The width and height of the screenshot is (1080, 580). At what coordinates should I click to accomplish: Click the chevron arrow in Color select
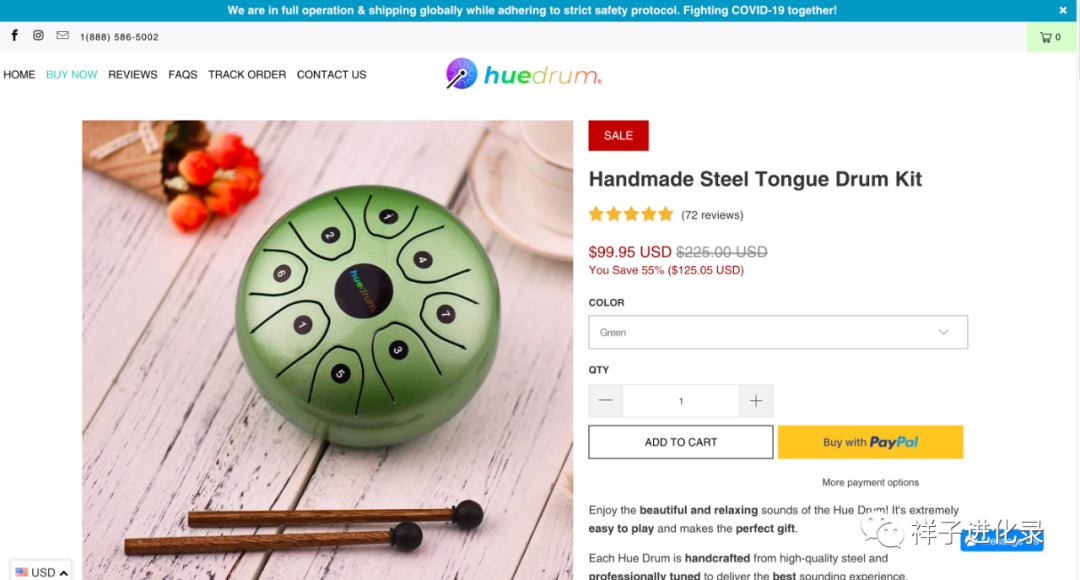tap(944, 332)
